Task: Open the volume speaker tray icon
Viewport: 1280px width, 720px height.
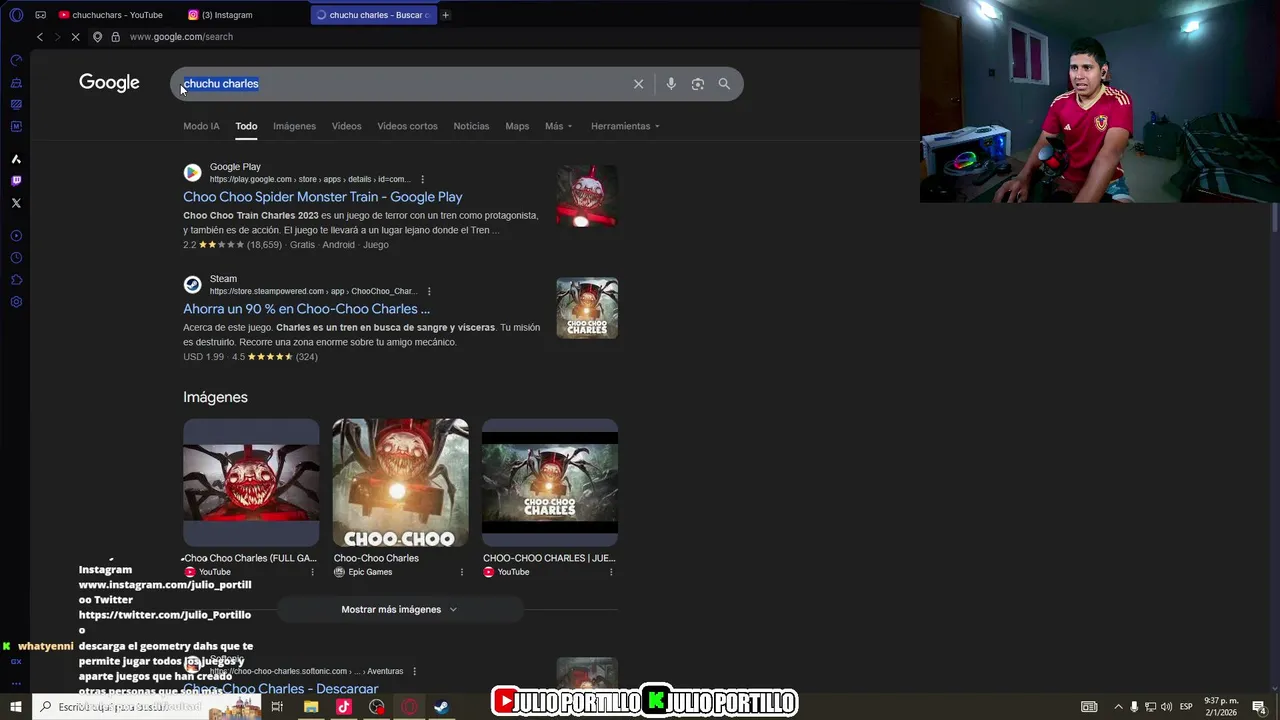Action: tap(1166, 707)
